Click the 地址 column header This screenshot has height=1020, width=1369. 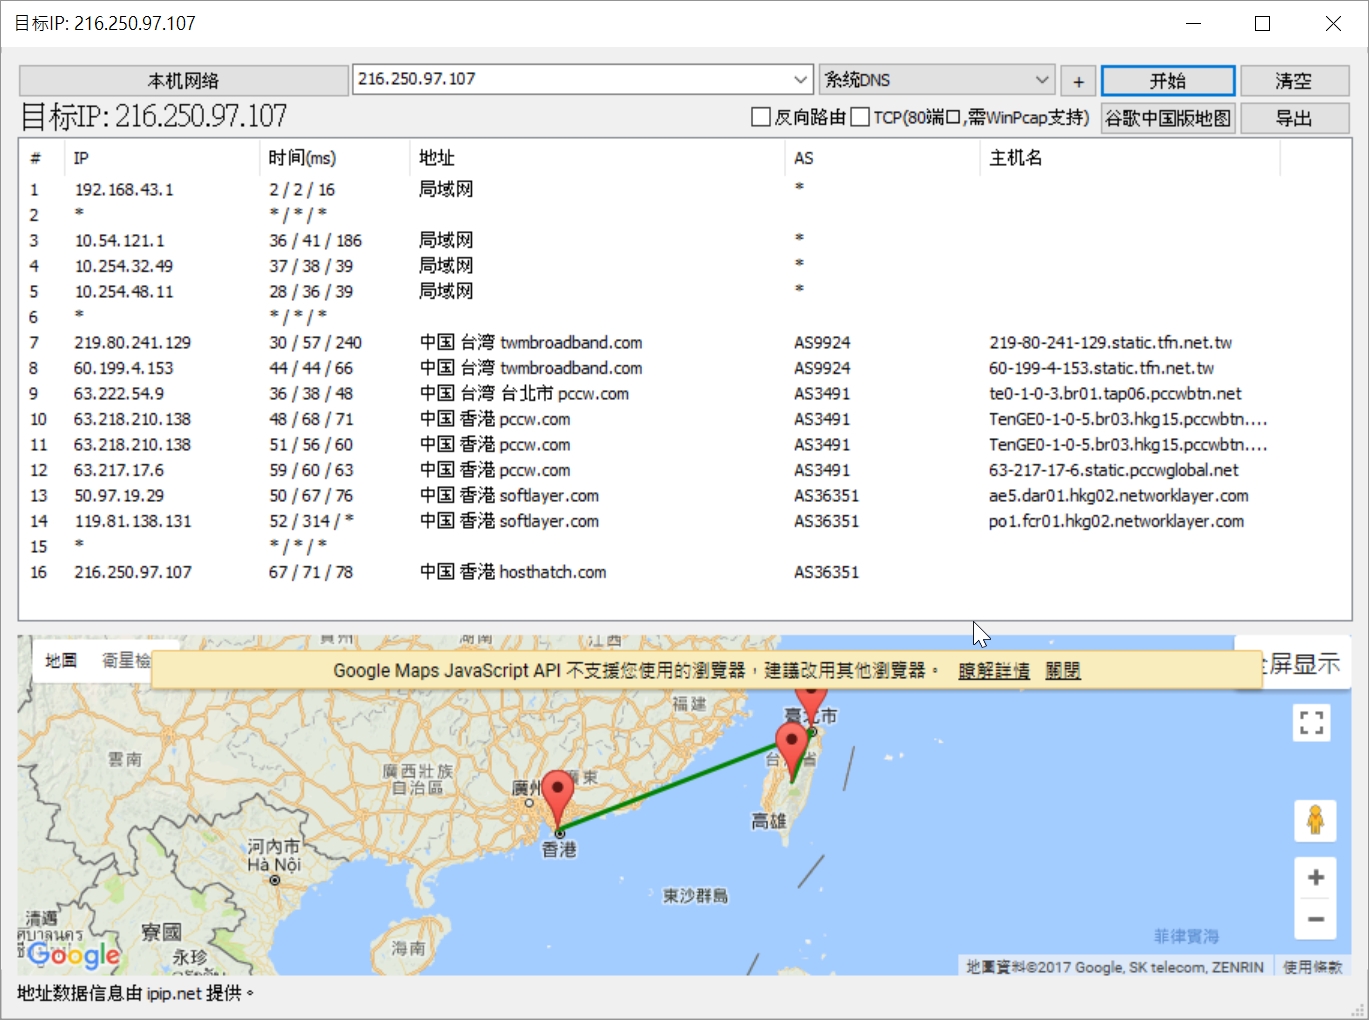pyautogui.click(x=597, y=158)
